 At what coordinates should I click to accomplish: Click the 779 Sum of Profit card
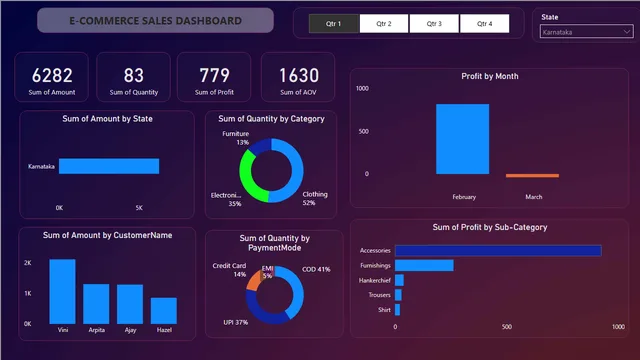click(x=214, y=77)
